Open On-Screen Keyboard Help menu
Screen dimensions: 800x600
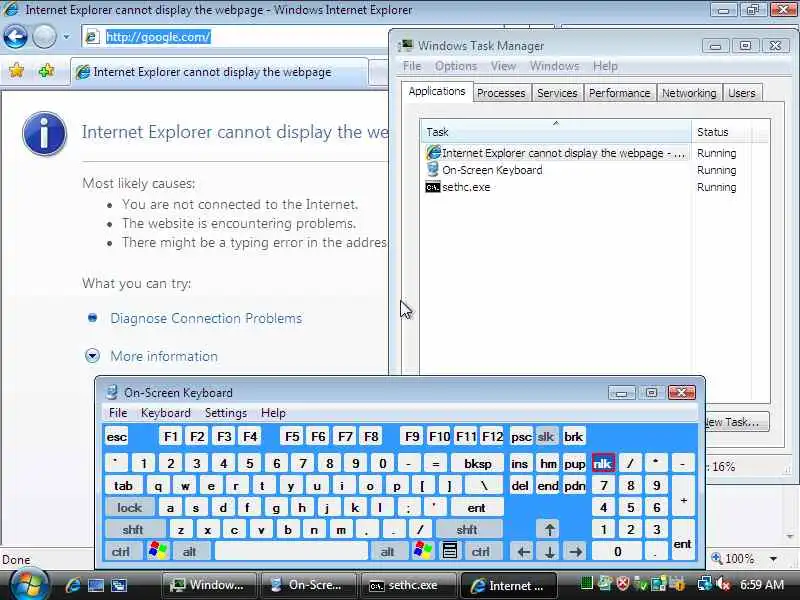coord(273,413)
